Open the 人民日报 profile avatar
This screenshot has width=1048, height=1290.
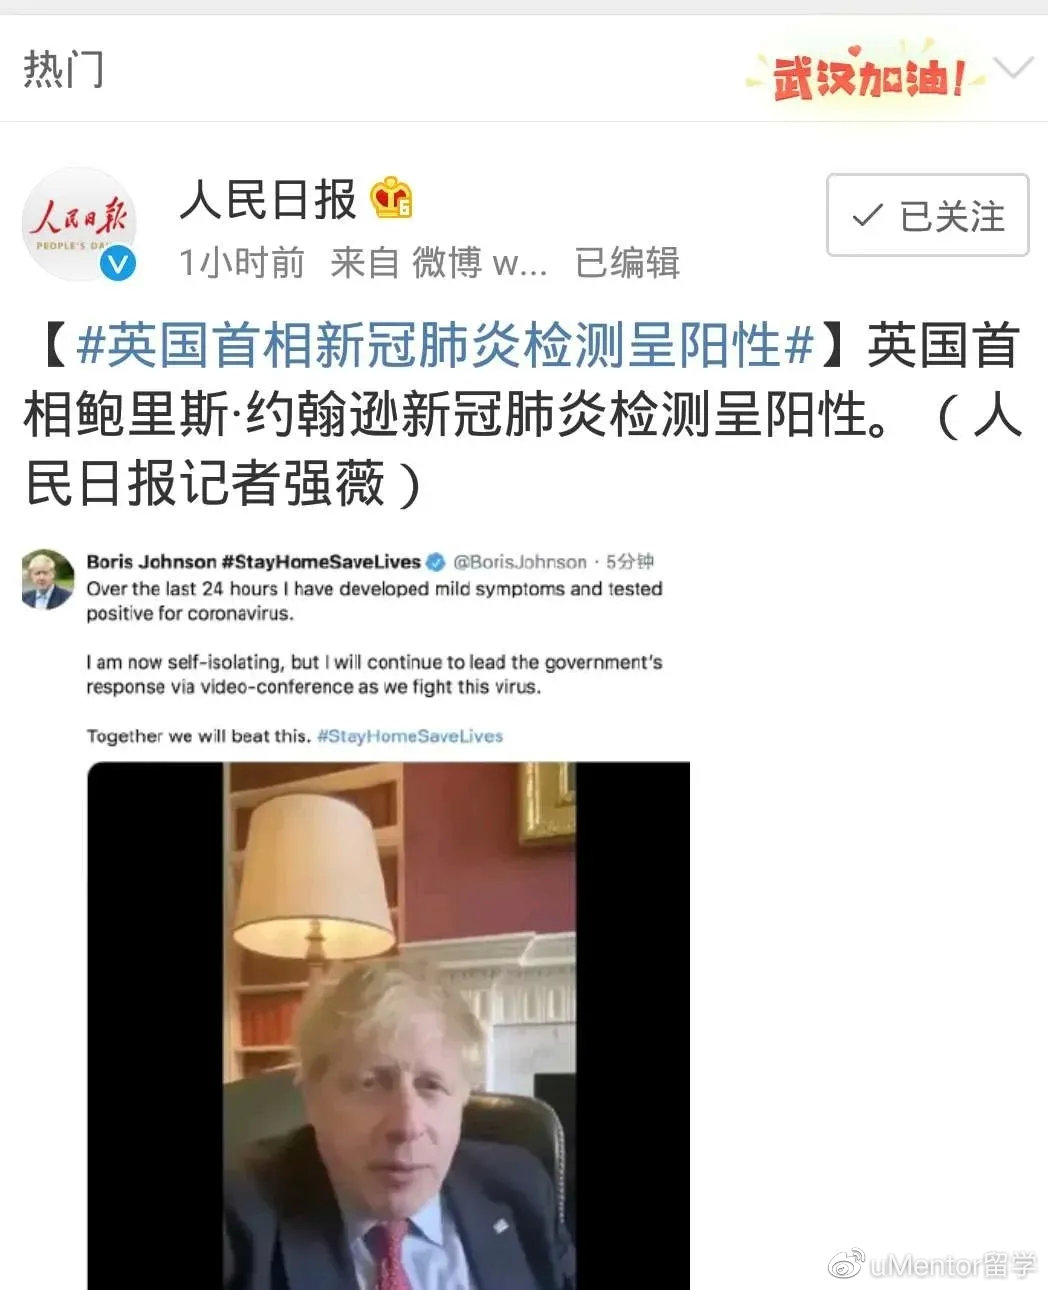(x=79, y=224)
